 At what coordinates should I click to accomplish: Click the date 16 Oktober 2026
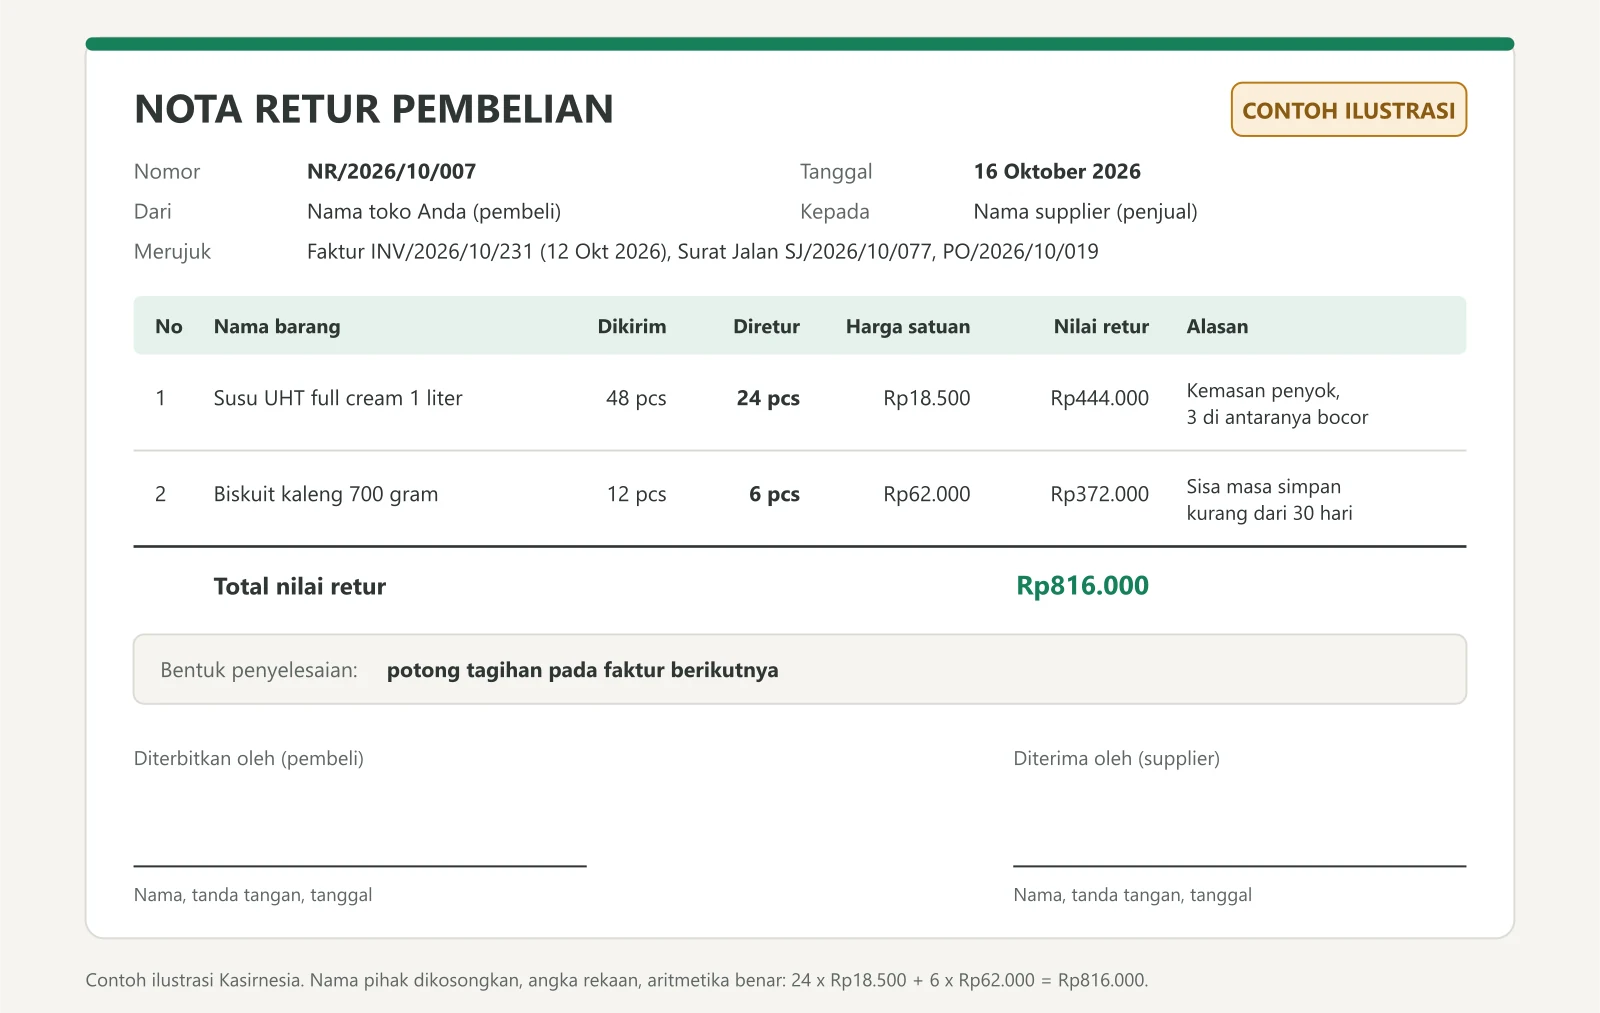[x=1057, y=171]
